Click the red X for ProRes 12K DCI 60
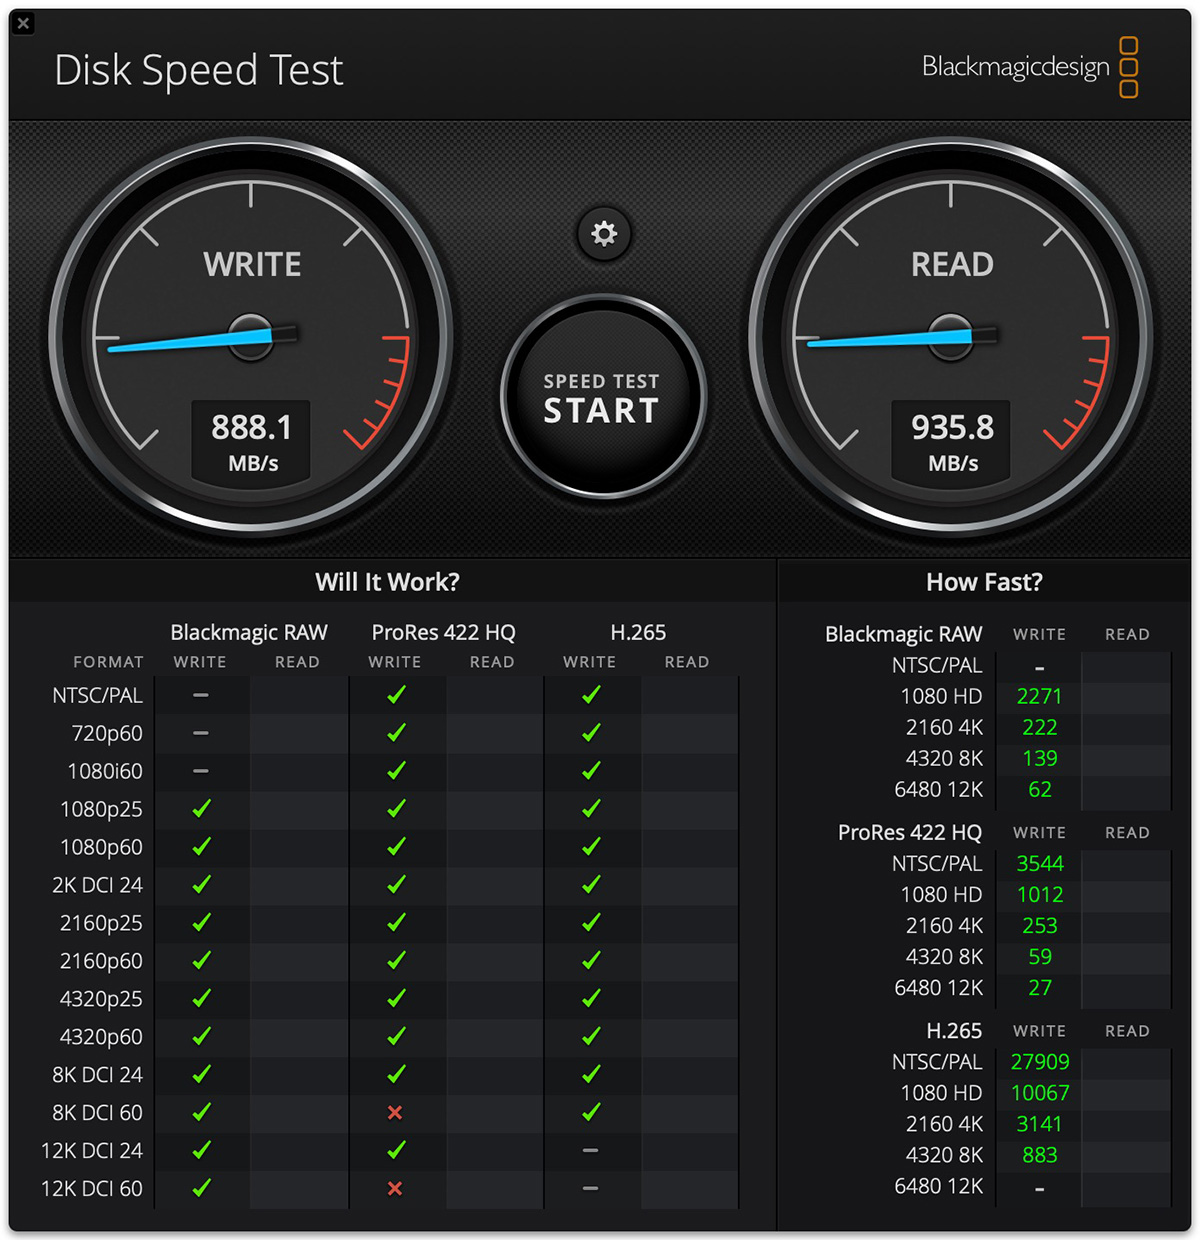This screenshot has height=1240, width=1200. [x=395, y=1188]
